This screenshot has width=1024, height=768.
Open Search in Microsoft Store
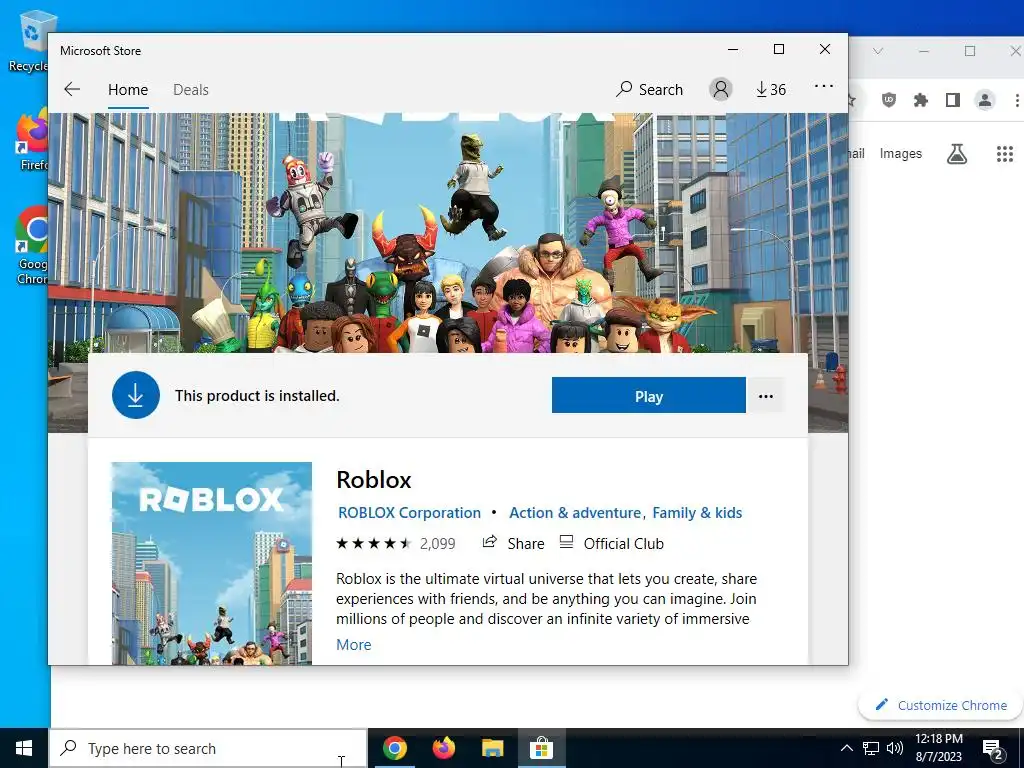pyautogui.click(x=649, y=89)
